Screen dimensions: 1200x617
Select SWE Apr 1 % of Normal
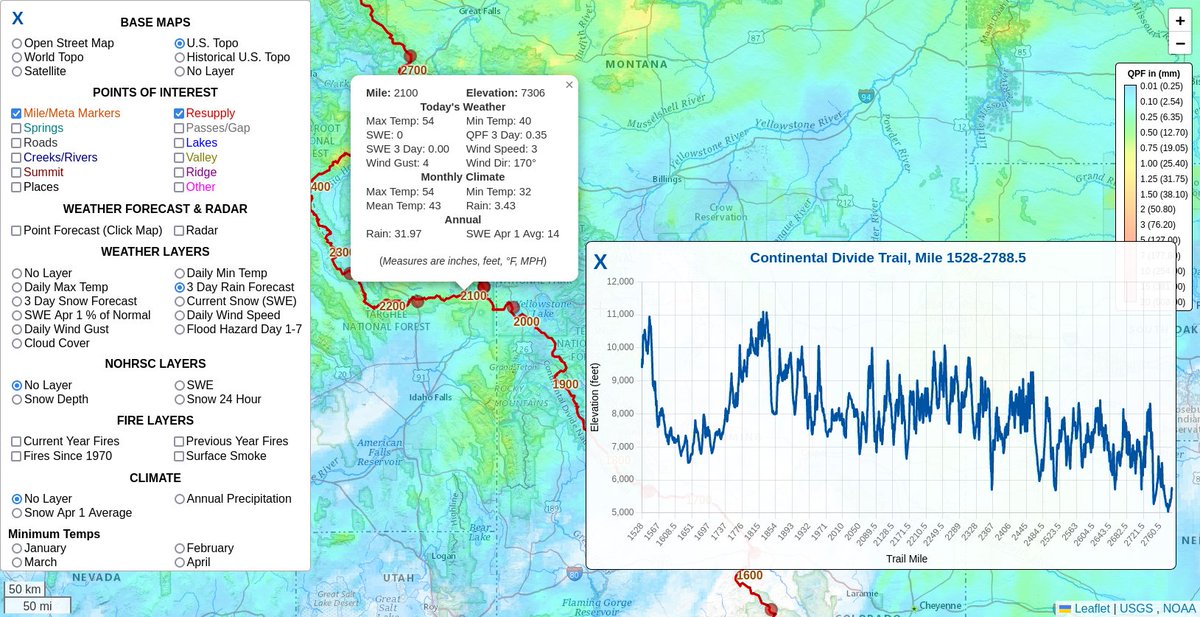17,315
